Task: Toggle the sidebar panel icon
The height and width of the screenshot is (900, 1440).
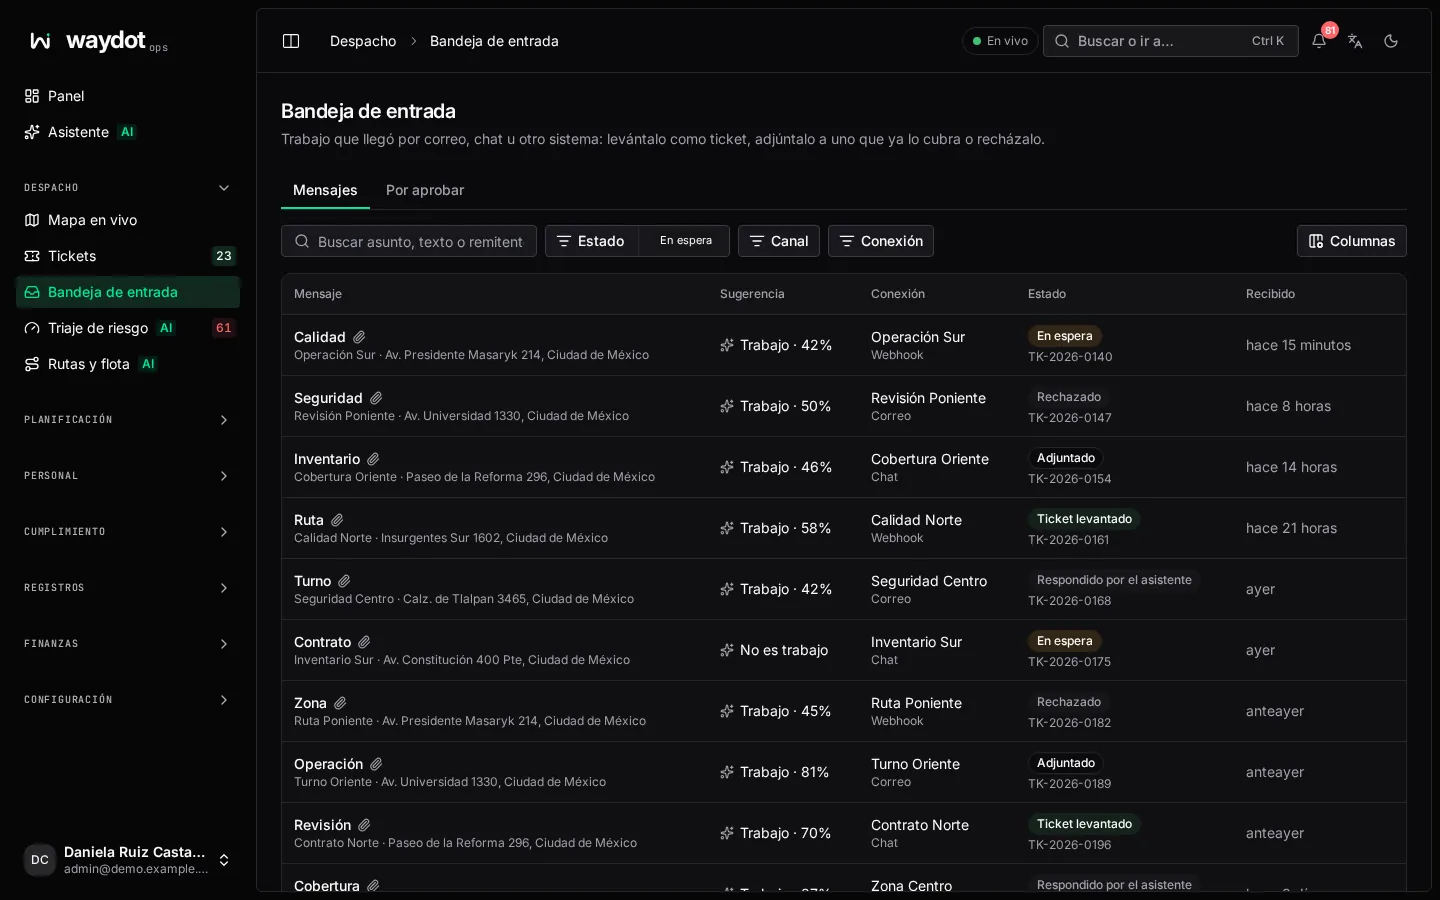Action: [x=291, y=41]
